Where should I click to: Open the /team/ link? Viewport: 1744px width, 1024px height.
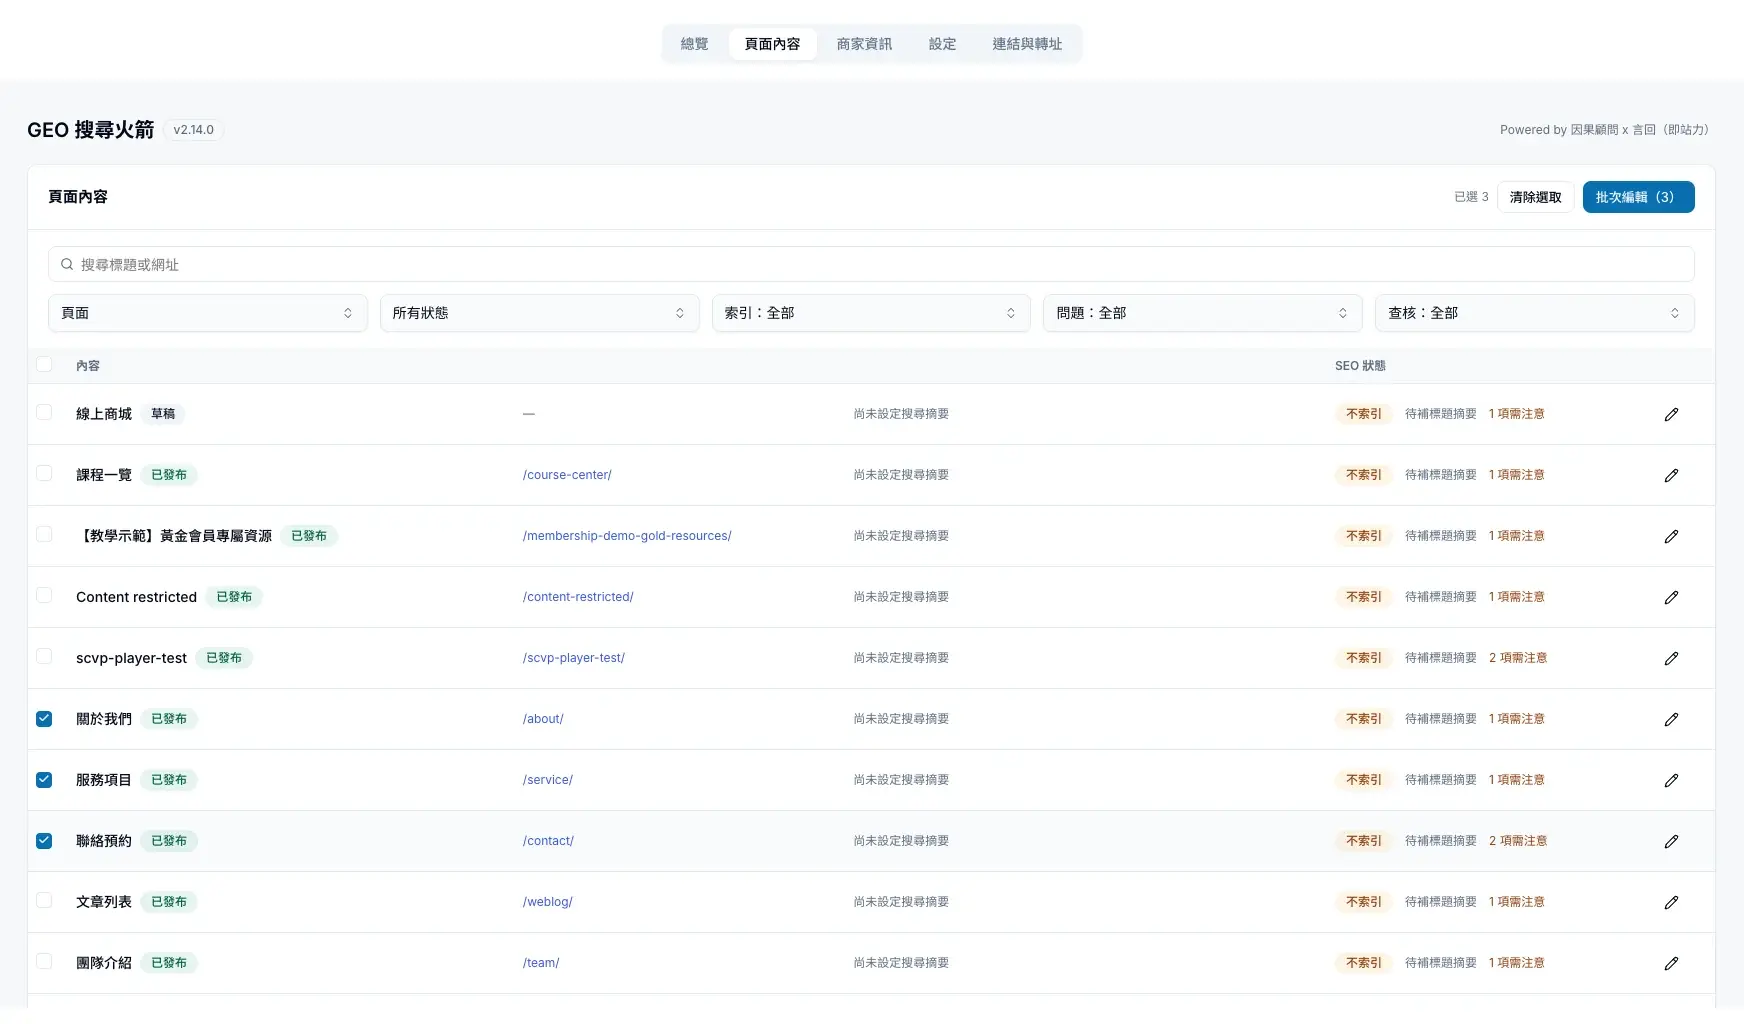[x=541, y=963]
